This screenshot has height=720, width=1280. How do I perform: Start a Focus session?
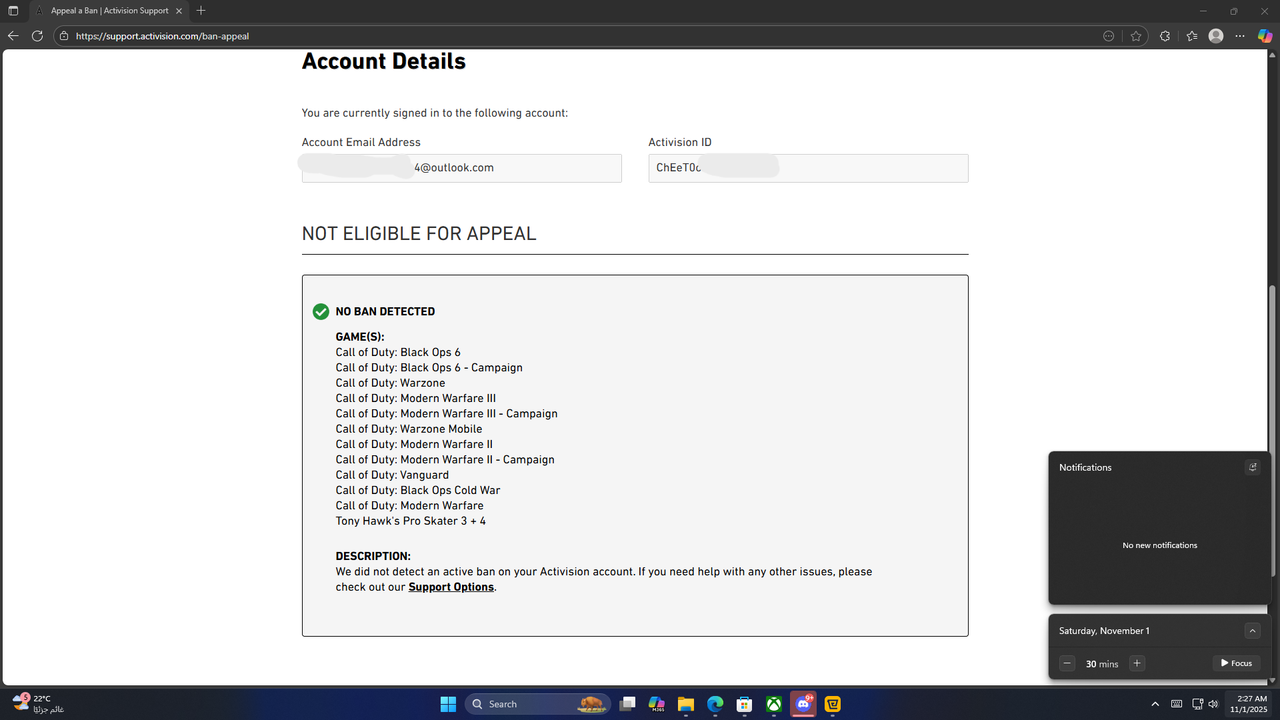[x=1236, y=663]
